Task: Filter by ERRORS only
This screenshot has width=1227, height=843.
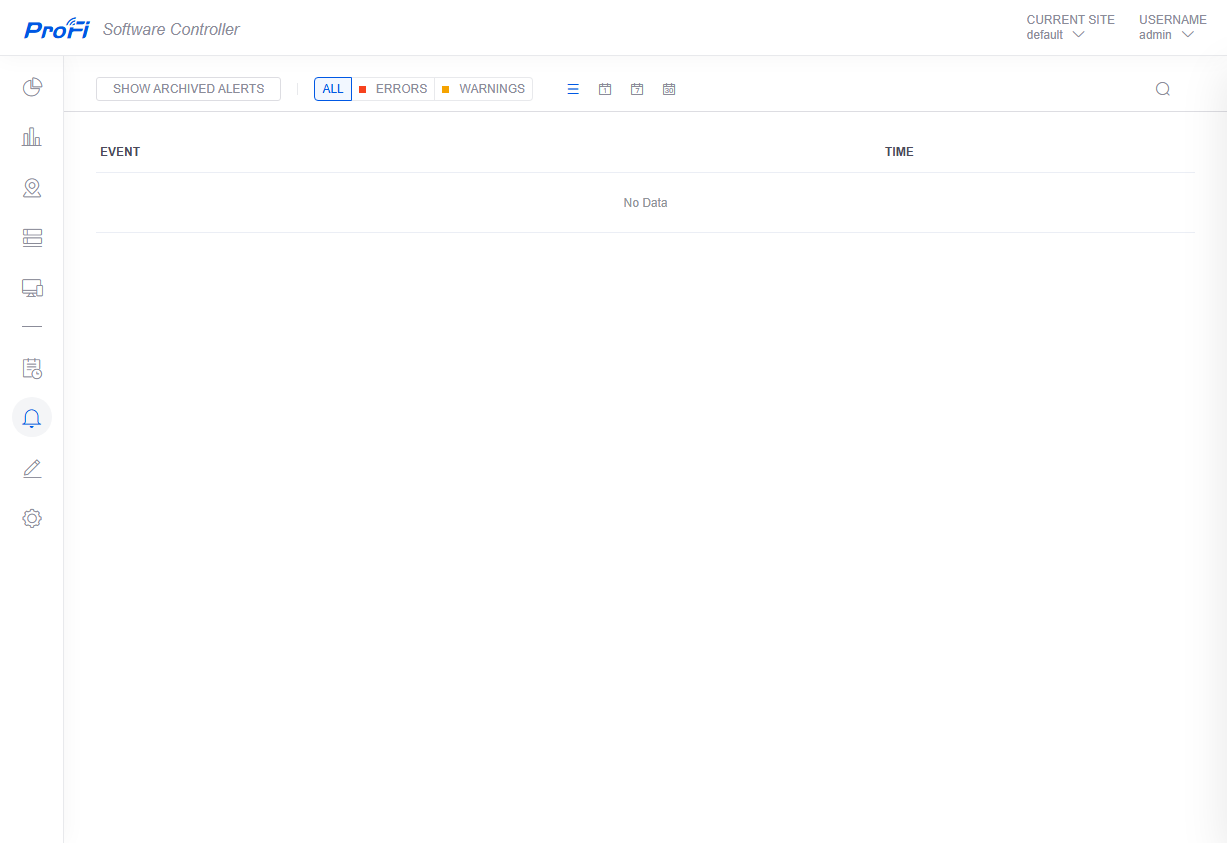Action: click(x=393, y=89)
